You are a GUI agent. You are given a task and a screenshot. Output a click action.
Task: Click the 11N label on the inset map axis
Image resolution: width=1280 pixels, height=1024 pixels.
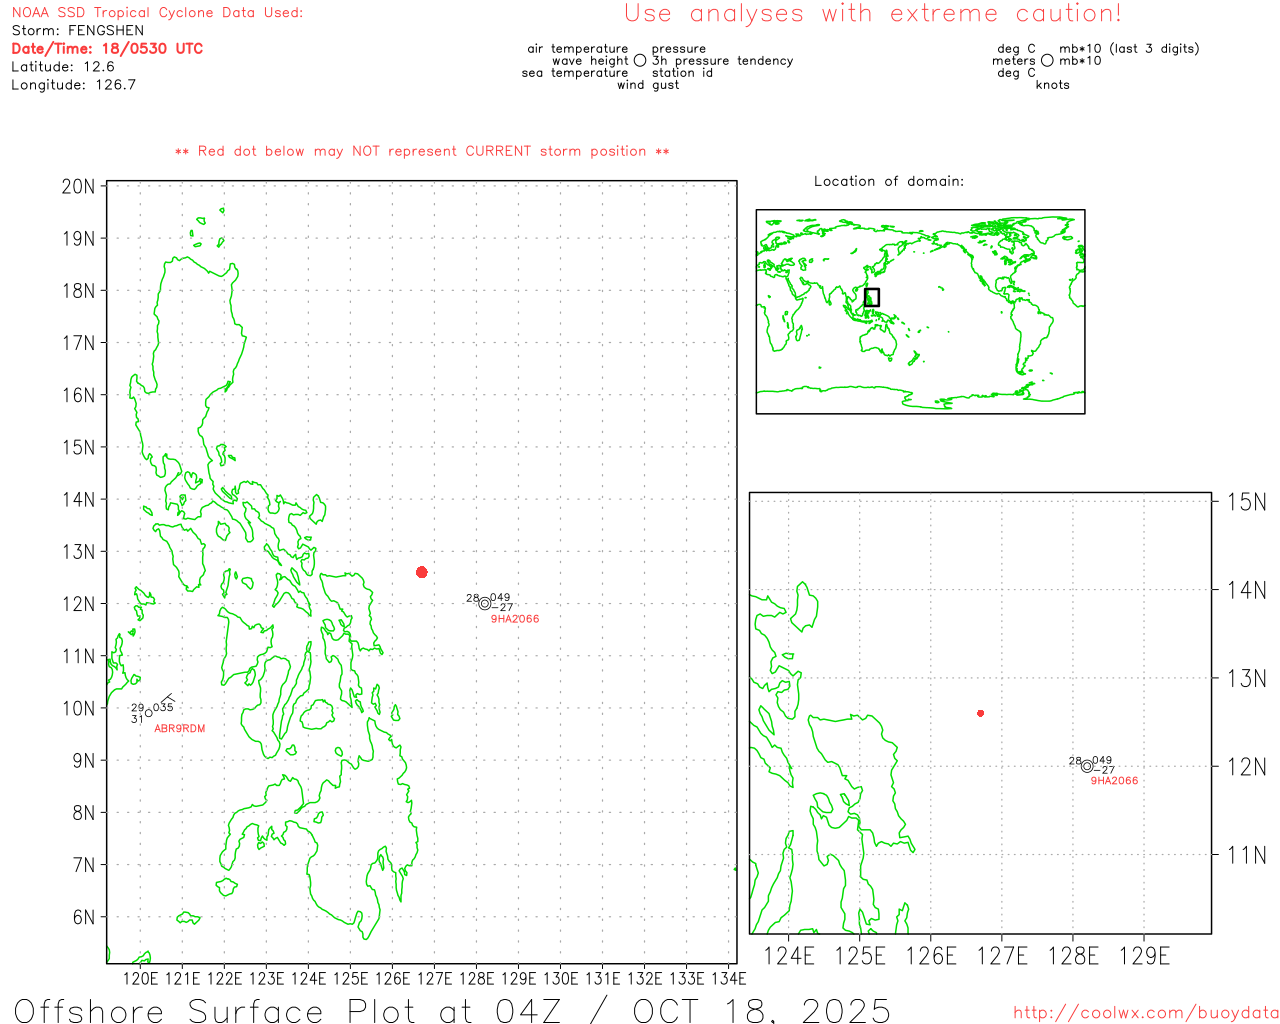1246,855
